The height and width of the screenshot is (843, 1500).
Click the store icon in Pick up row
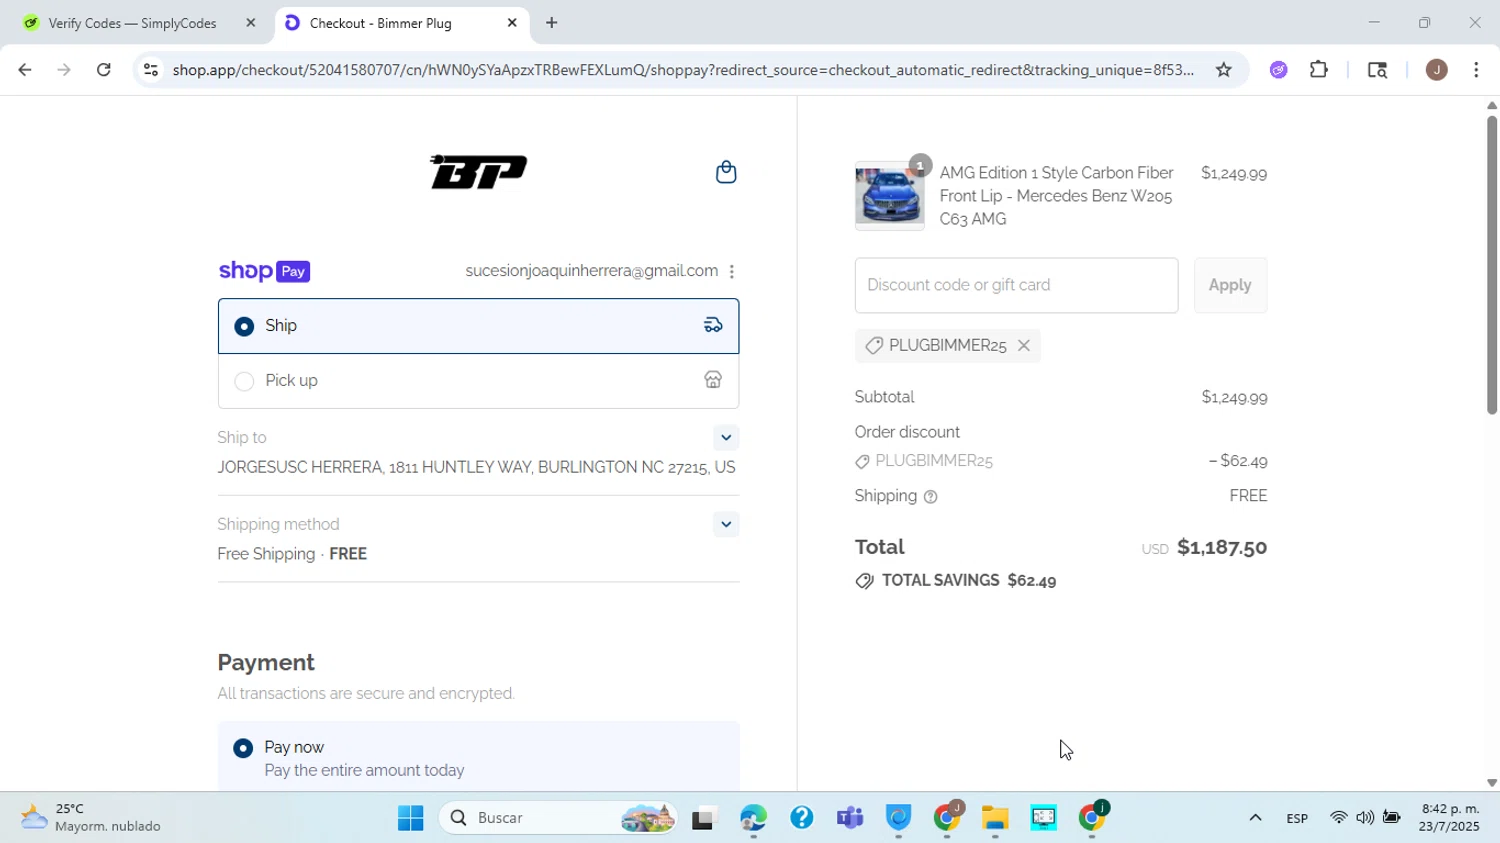[713, 380]
